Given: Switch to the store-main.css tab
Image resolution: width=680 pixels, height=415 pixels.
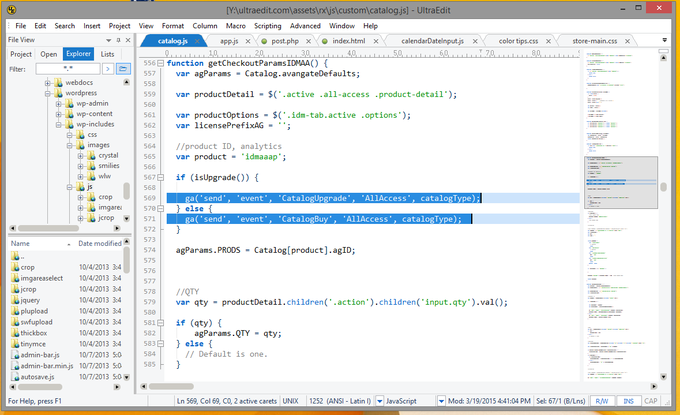Looking at the screenshot, I should pos(595,41).
